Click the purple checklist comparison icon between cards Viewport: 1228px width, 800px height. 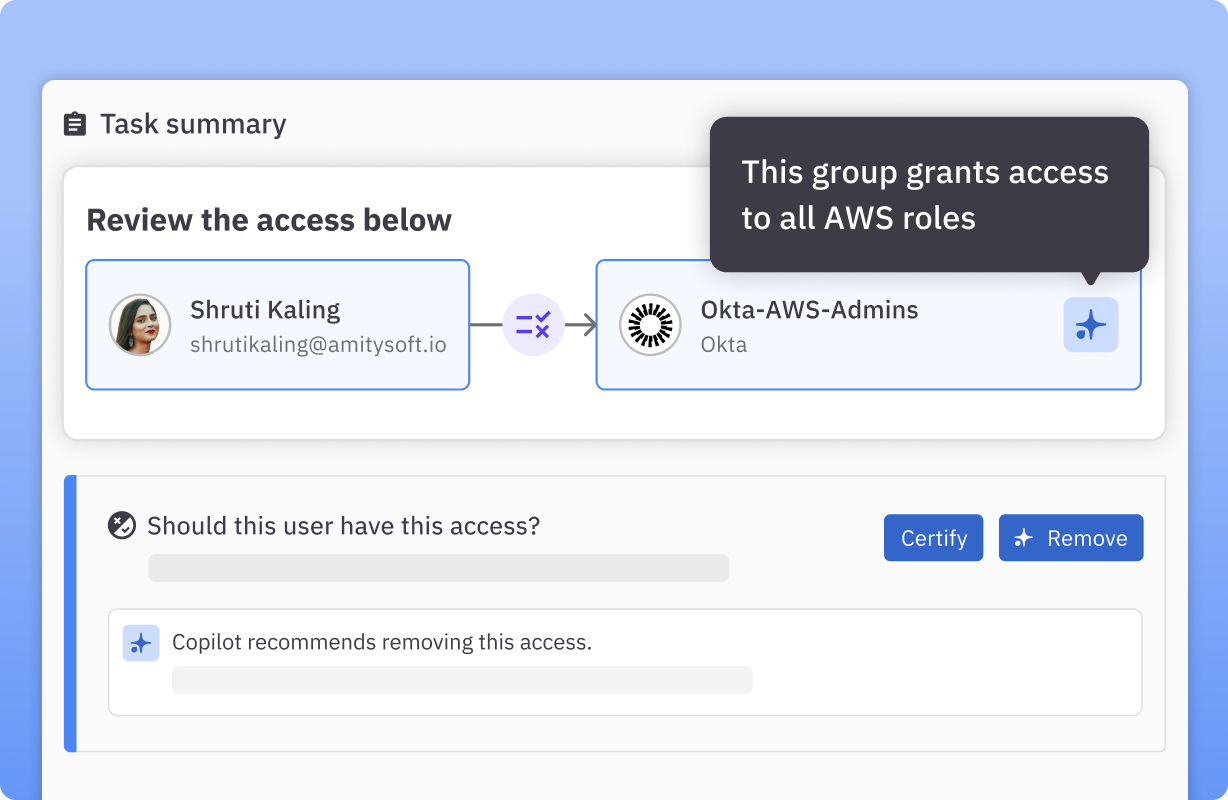click(533, 324)
